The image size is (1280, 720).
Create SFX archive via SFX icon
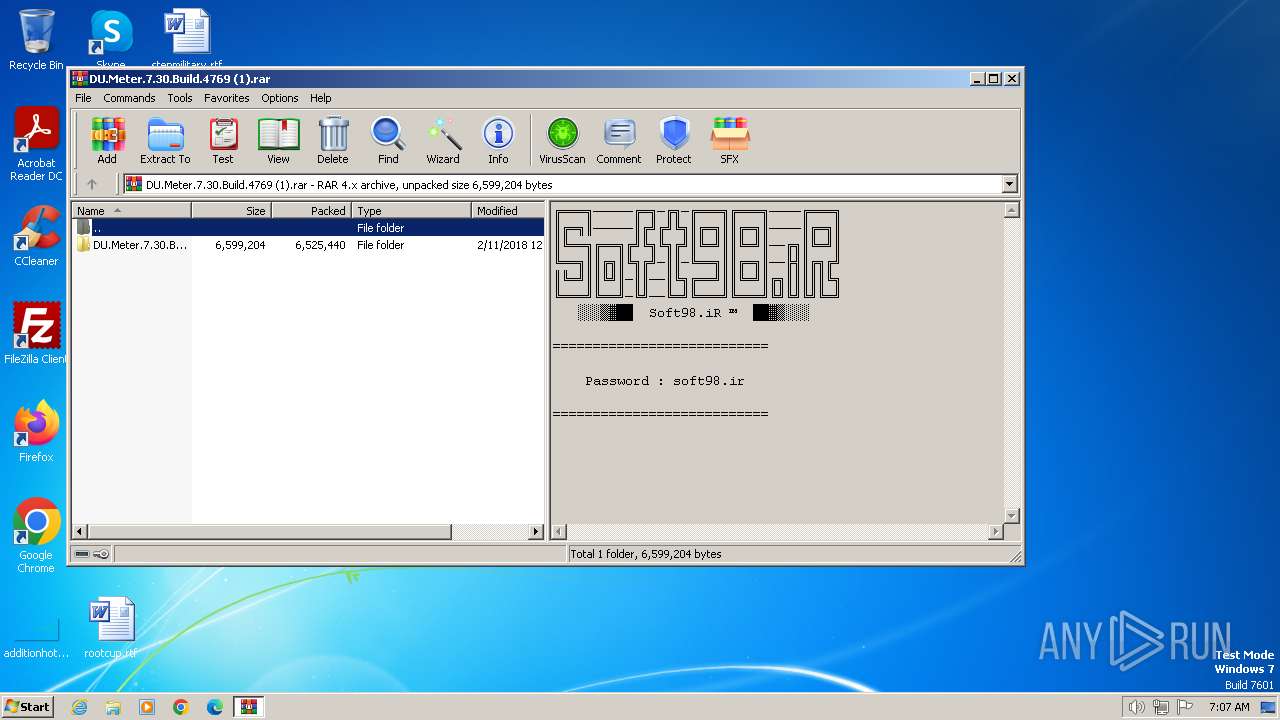(730, 140)
